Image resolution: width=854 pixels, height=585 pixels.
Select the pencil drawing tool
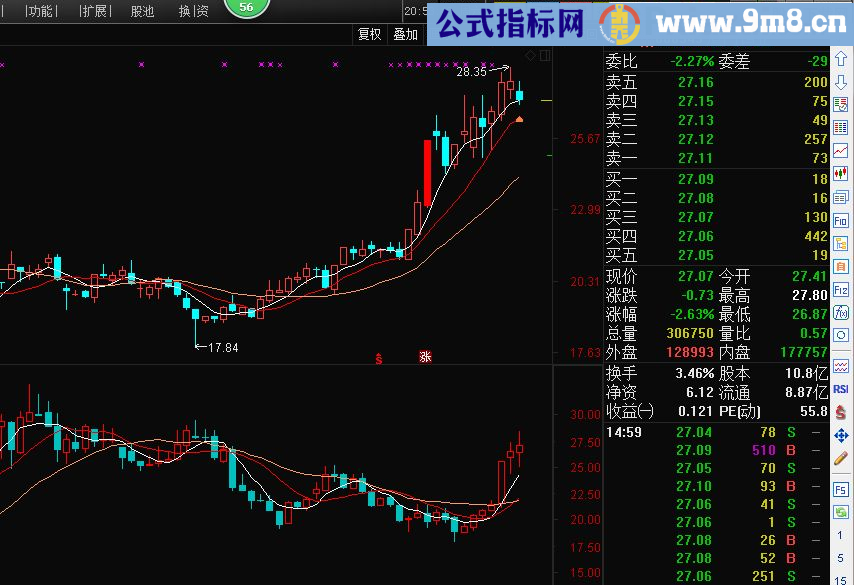coord(841,459)
